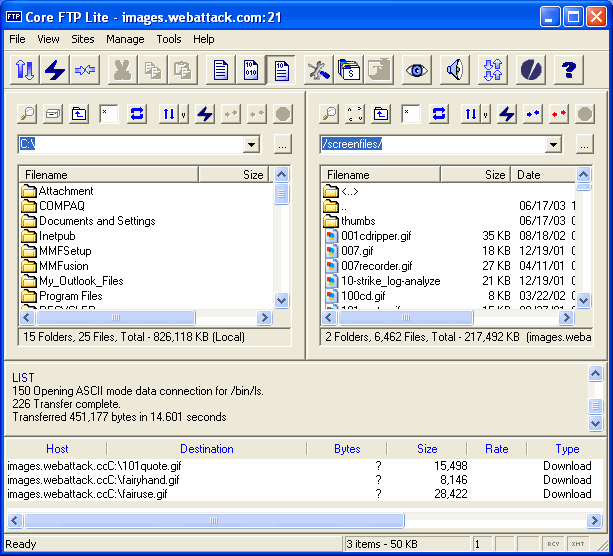Click the local panel stop octagon icon
This screenshot has width=613, height=556.
point(283,114)
